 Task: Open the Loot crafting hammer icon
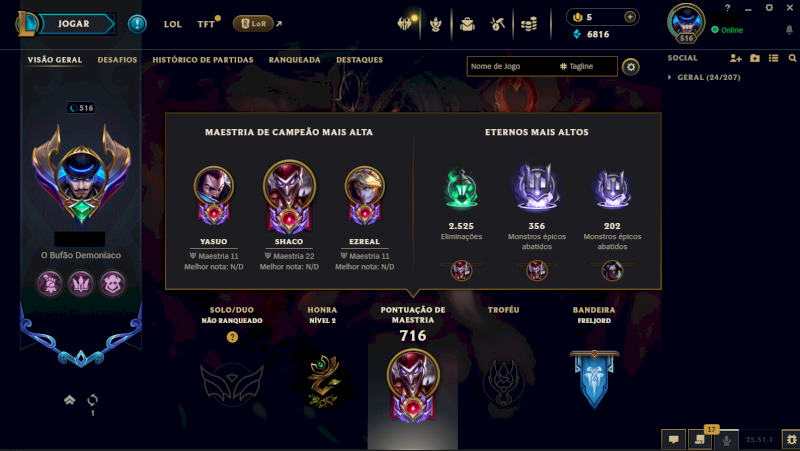(x=497, y=23)
